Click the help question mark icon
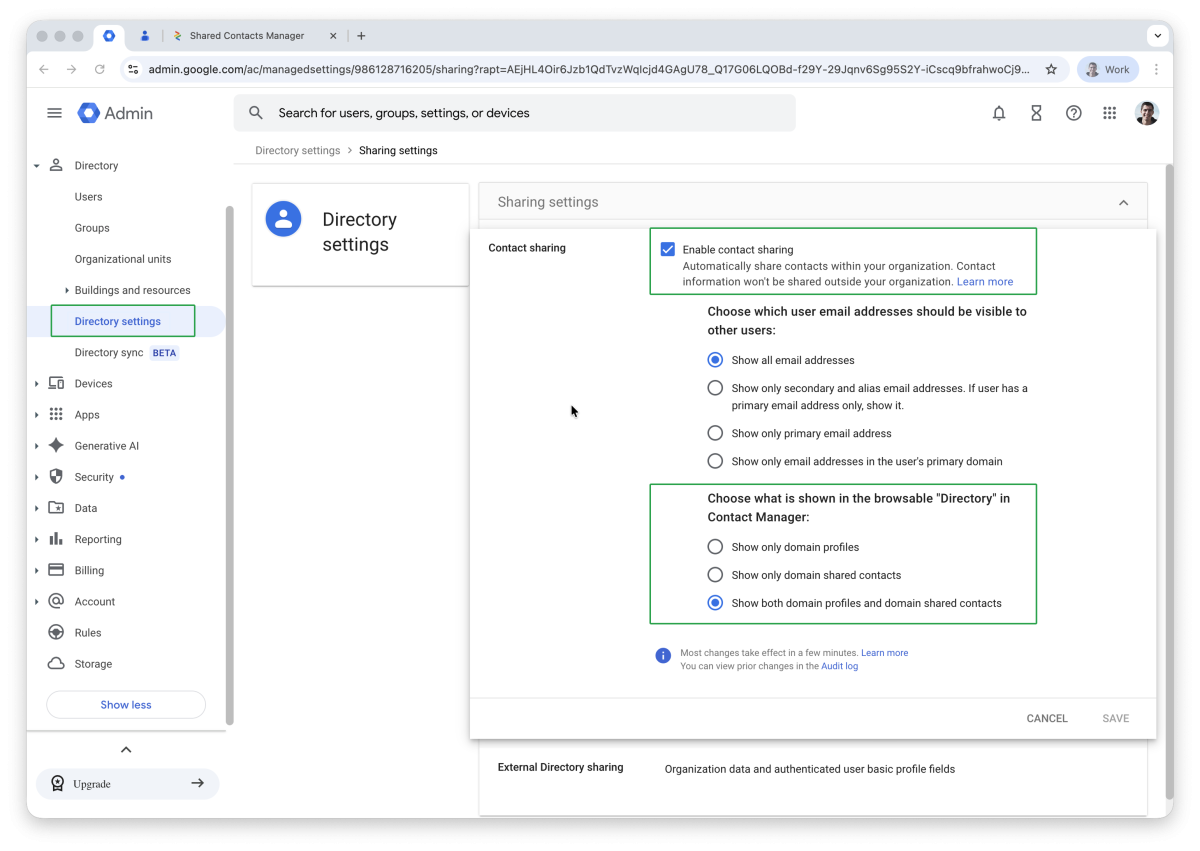The height and width of the screenshot is (851, 1200). pyautogui.click(x=1073, y=113)
